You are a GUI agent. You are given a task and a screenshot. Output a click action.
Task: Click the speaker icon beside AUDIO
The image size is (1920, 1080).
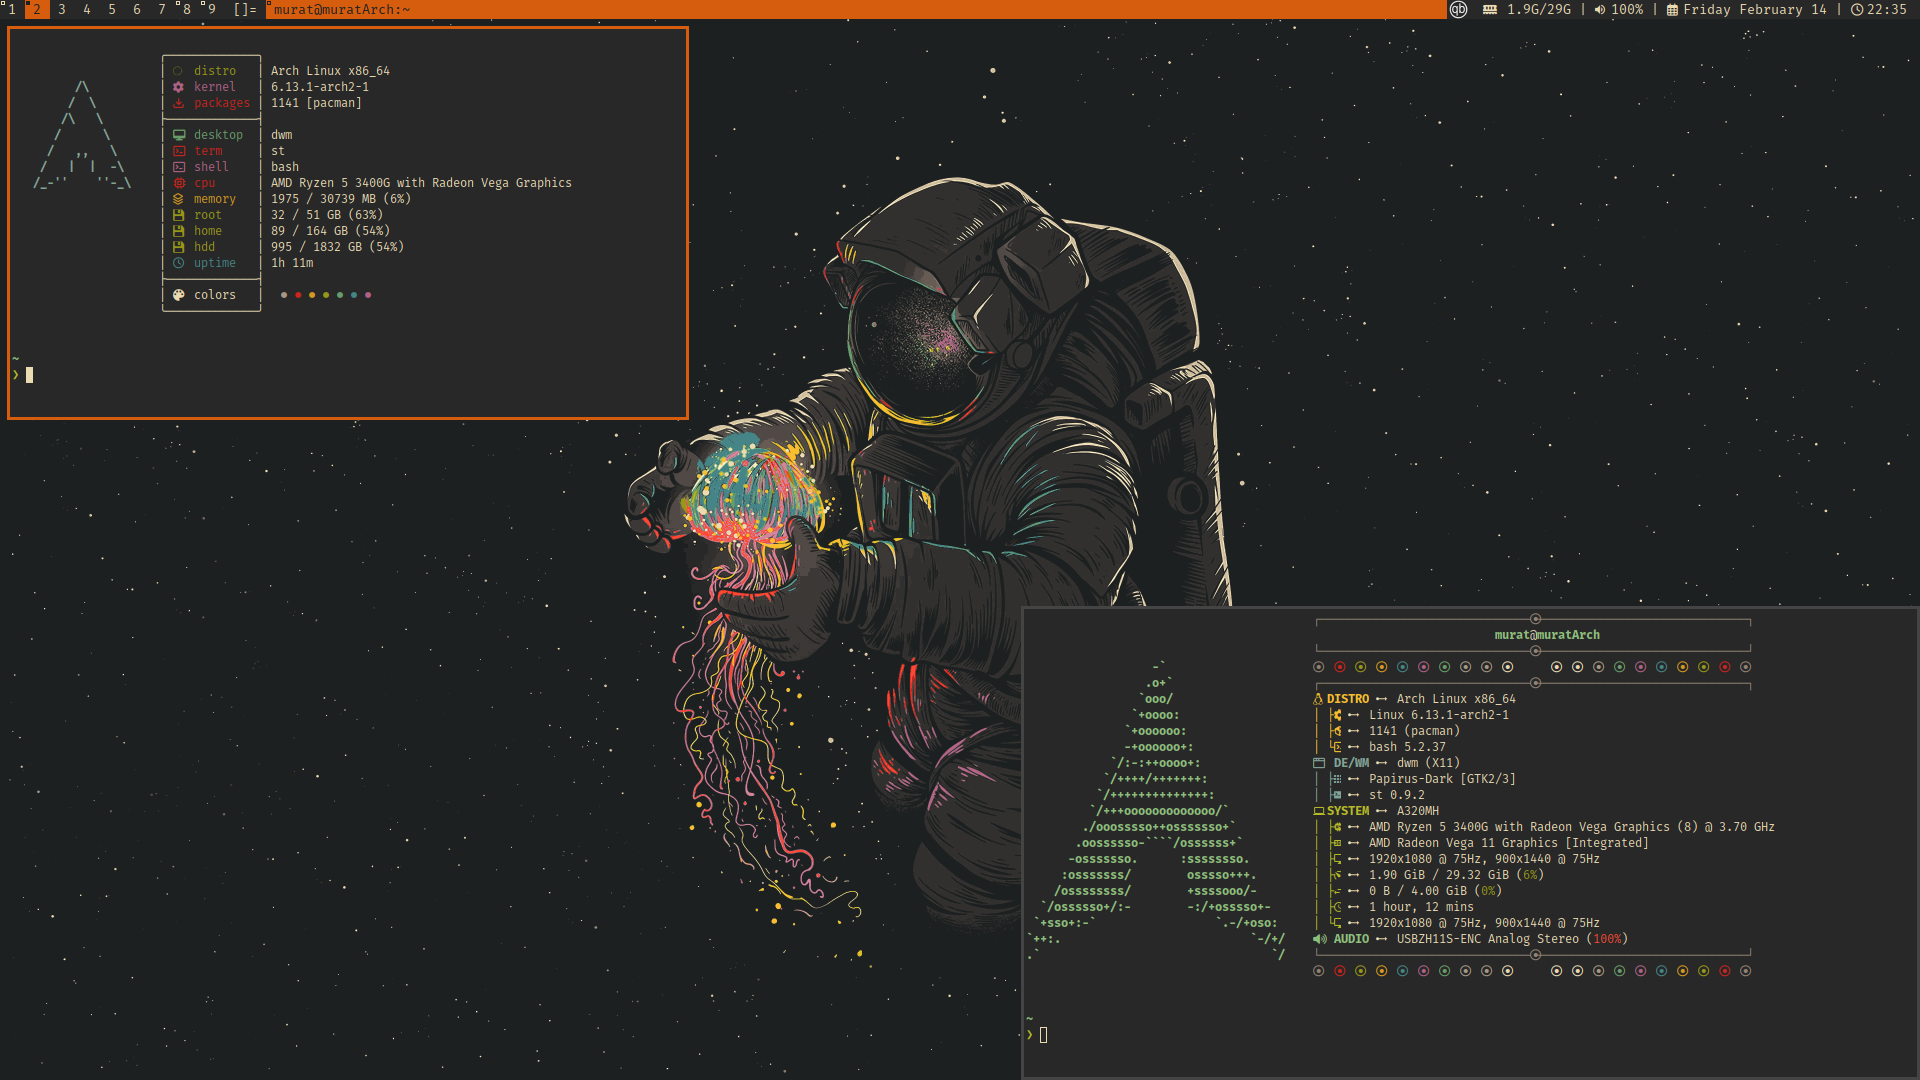coord(1320,939)
